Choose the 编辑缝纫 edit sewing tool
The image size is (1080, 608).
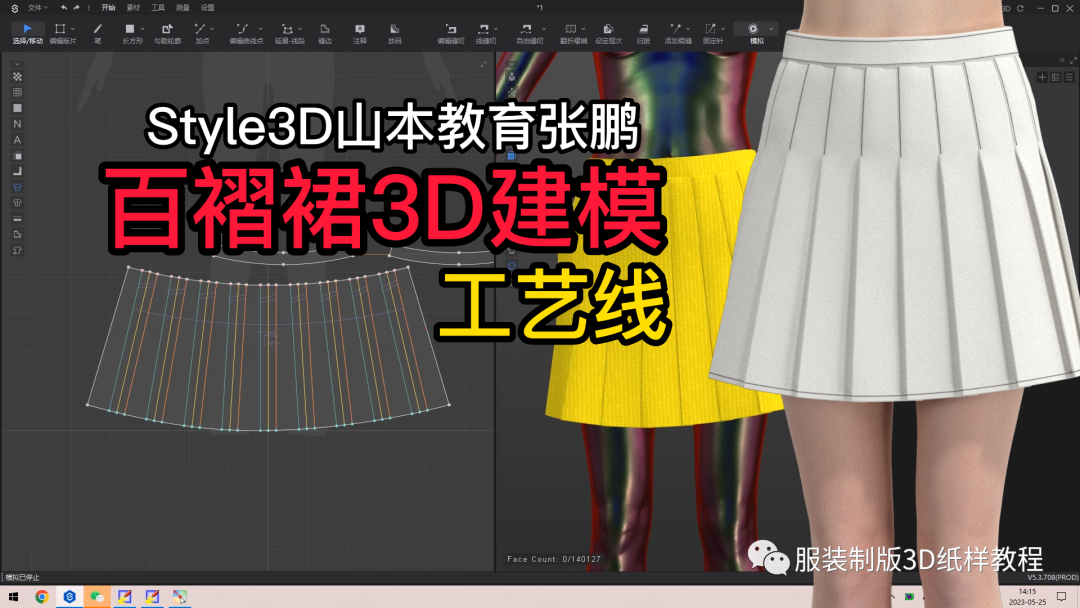[x=450, y=33]
